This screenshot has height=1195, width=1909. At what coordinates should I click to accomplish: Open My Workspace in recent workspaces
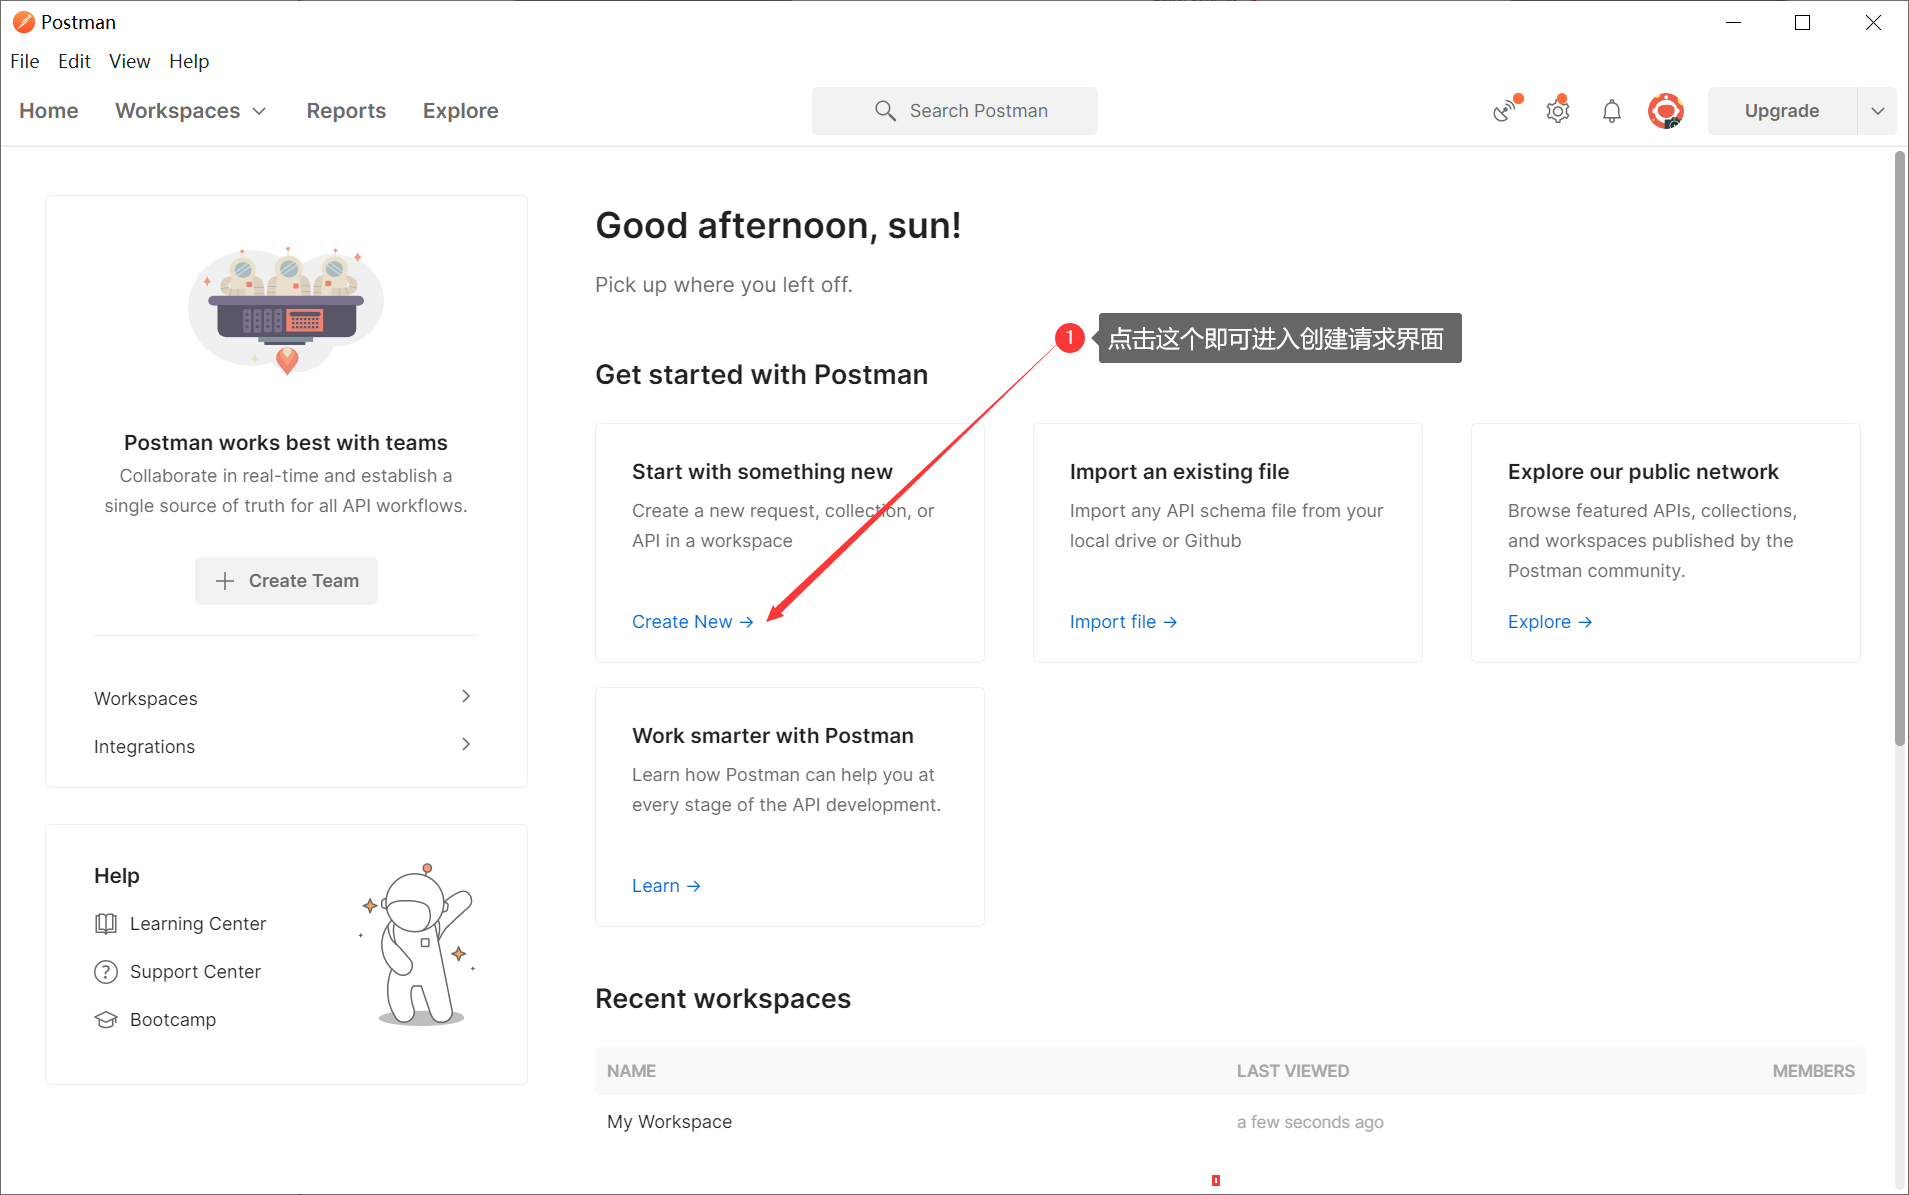tap(670, 1122)
